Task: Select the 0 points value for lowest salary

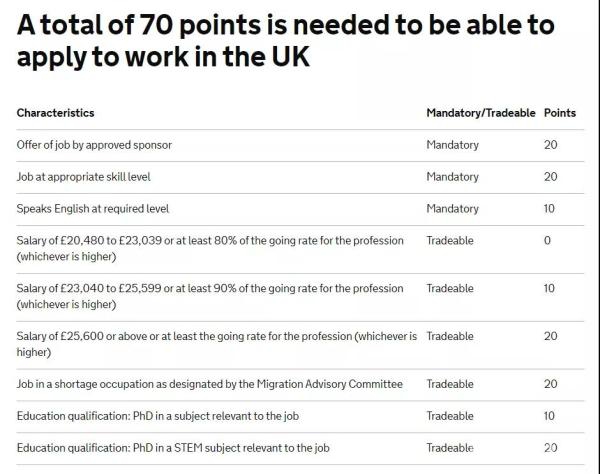Action: coord(550,241)
